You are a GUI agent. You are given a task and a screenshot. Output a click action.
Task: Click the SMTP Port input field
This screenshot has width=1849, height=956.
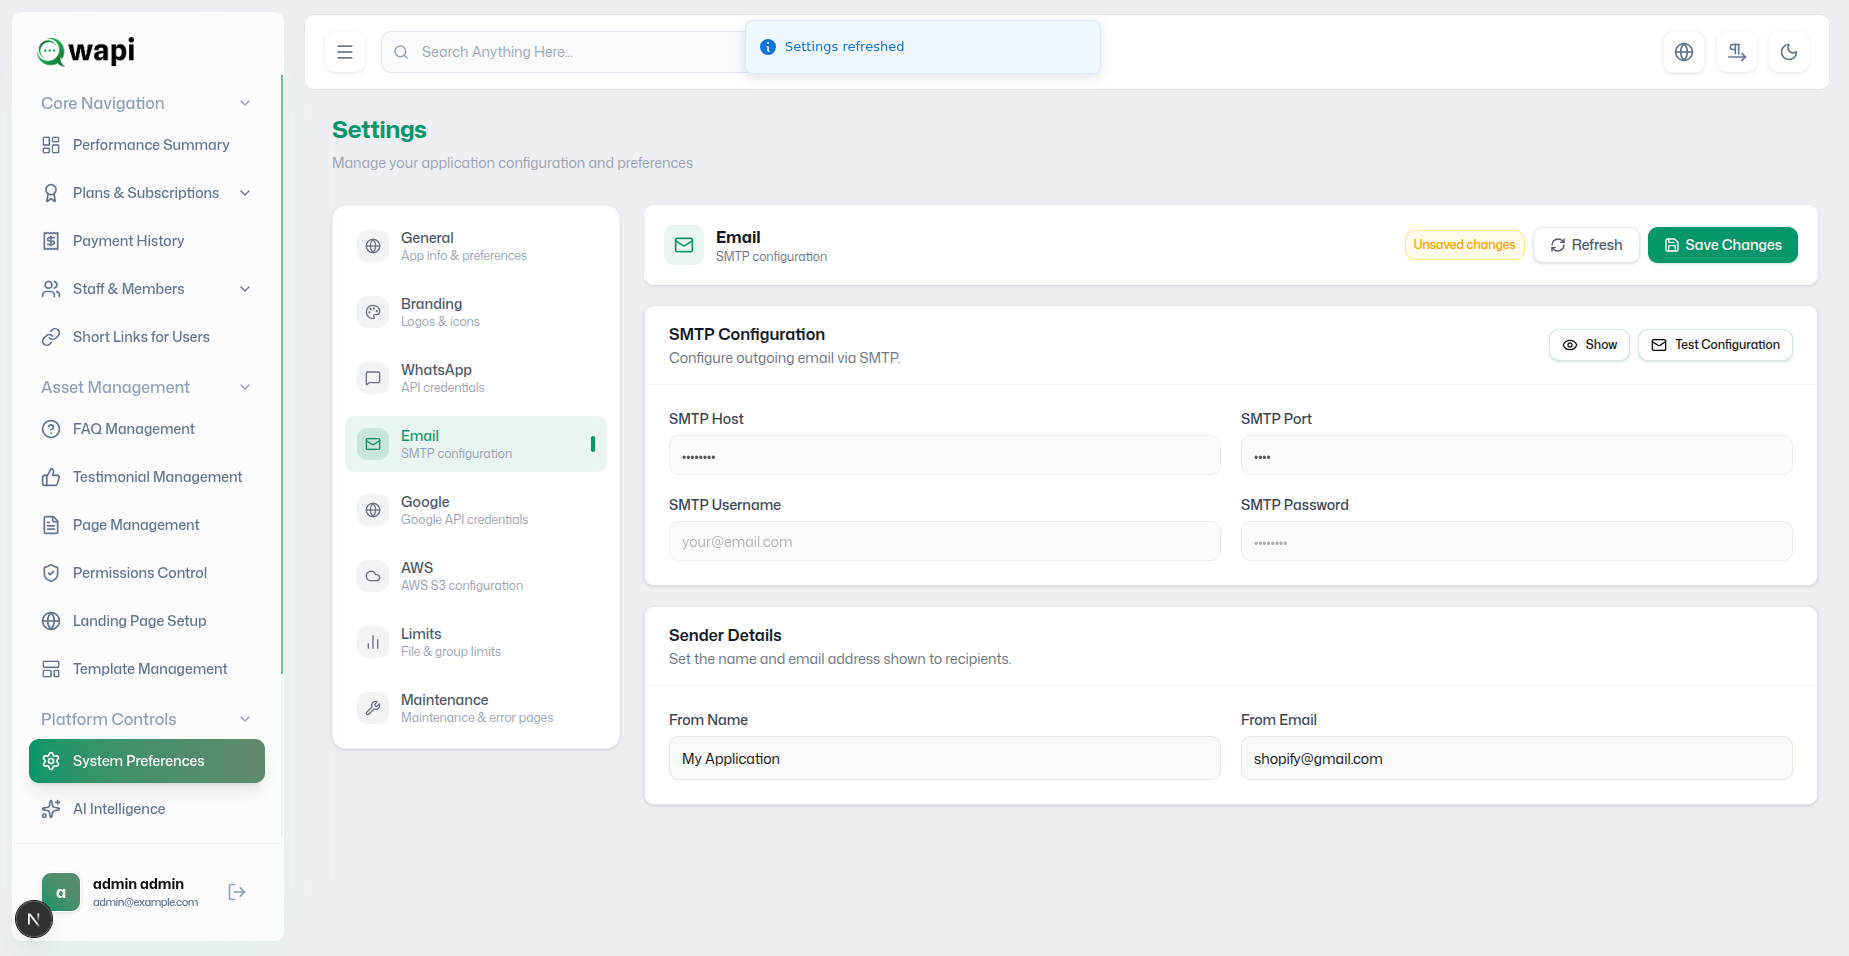tap(1517, 455)
